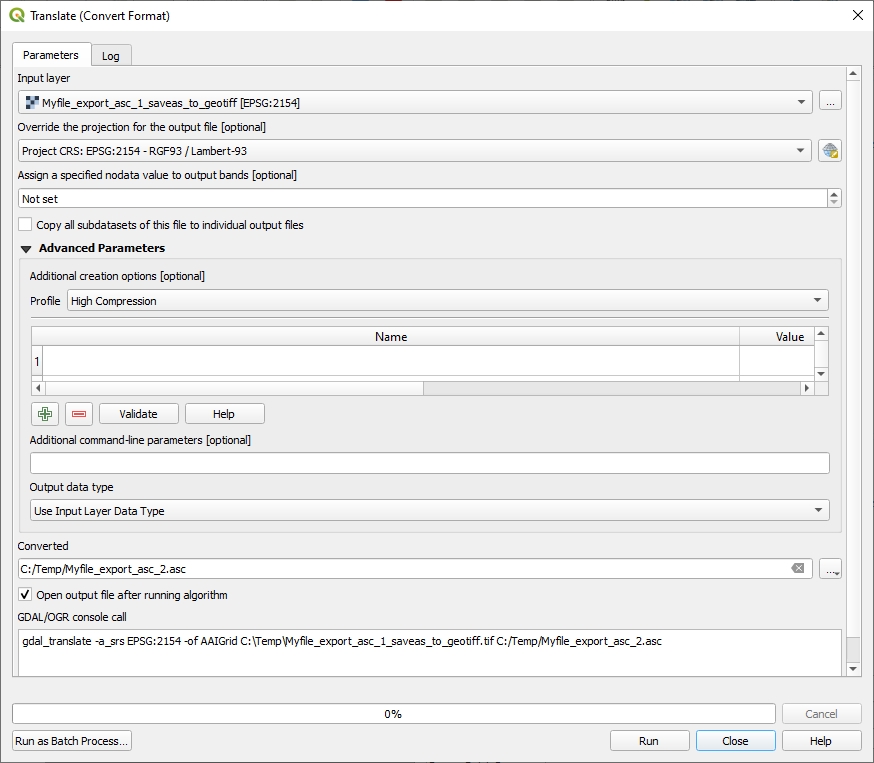The height and width of the screenshot is (763, 874).
Task: Click the nodata value Not set field
Action: pyautogui.click(x=423, y=198)
